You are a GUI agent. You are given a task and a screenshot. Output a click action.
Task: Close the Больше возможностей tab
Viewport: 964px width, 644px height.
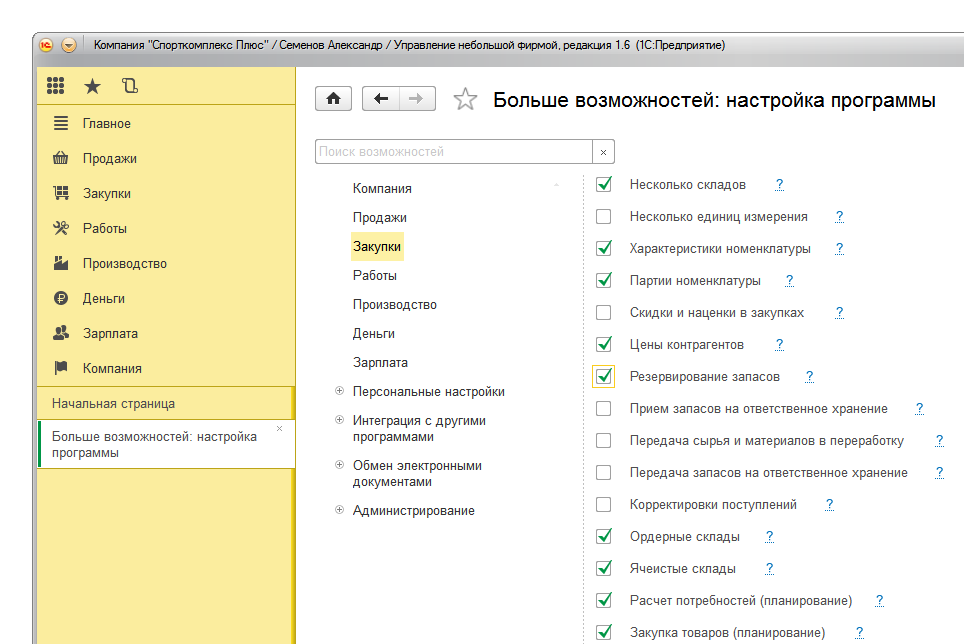coord(279,428)
